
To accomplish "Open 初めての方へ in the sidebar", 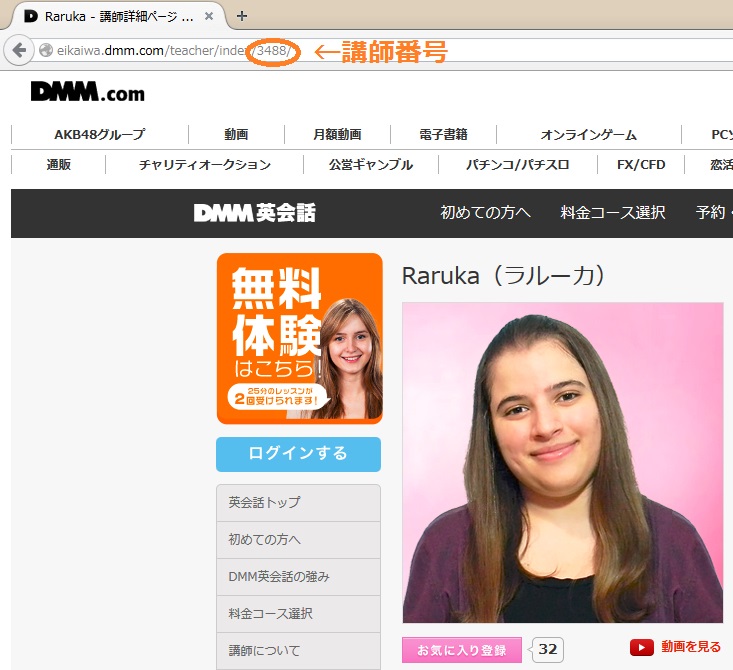I will point(298,540).
